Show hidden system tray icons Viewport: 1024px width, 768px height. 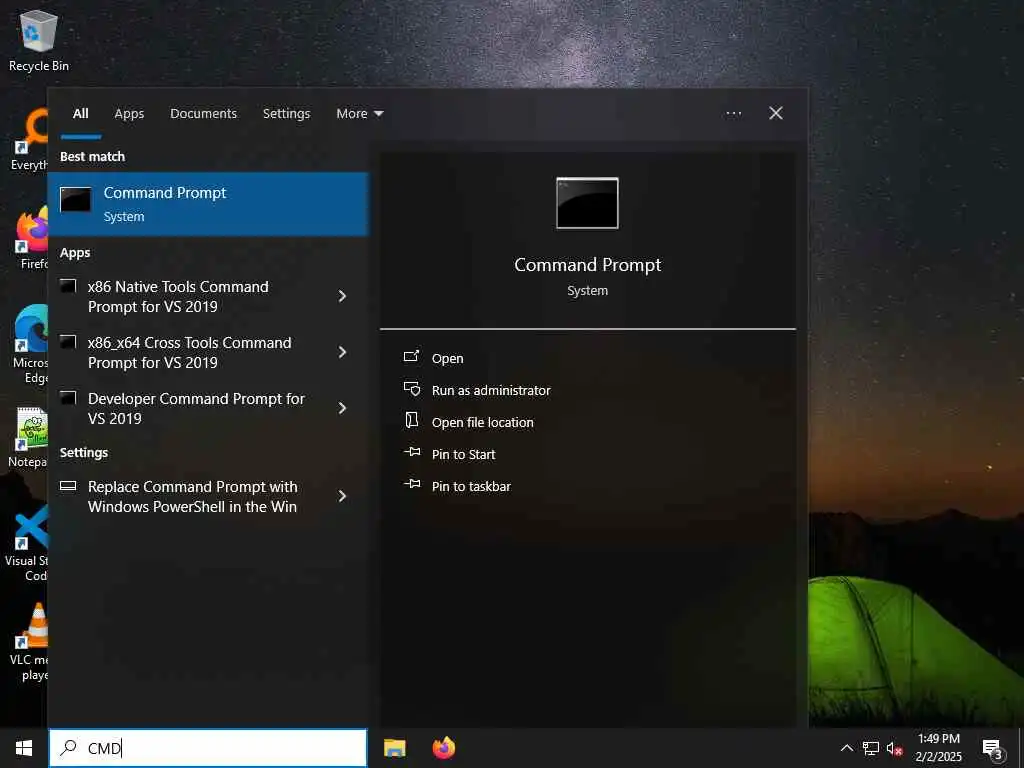[846, 748]
